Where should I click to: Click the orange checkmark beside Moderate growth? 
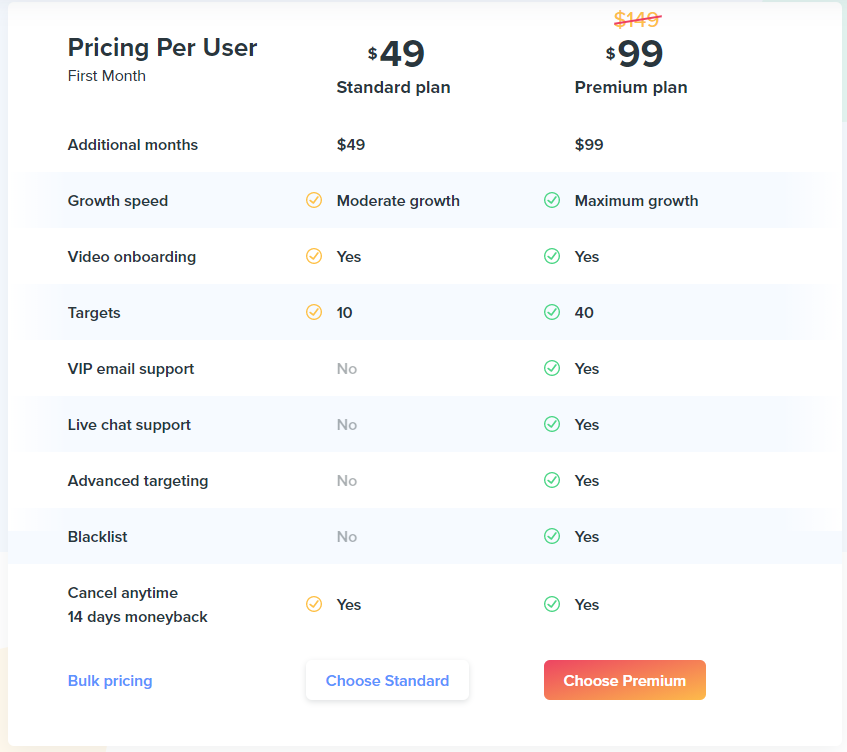tap(314, 200)
